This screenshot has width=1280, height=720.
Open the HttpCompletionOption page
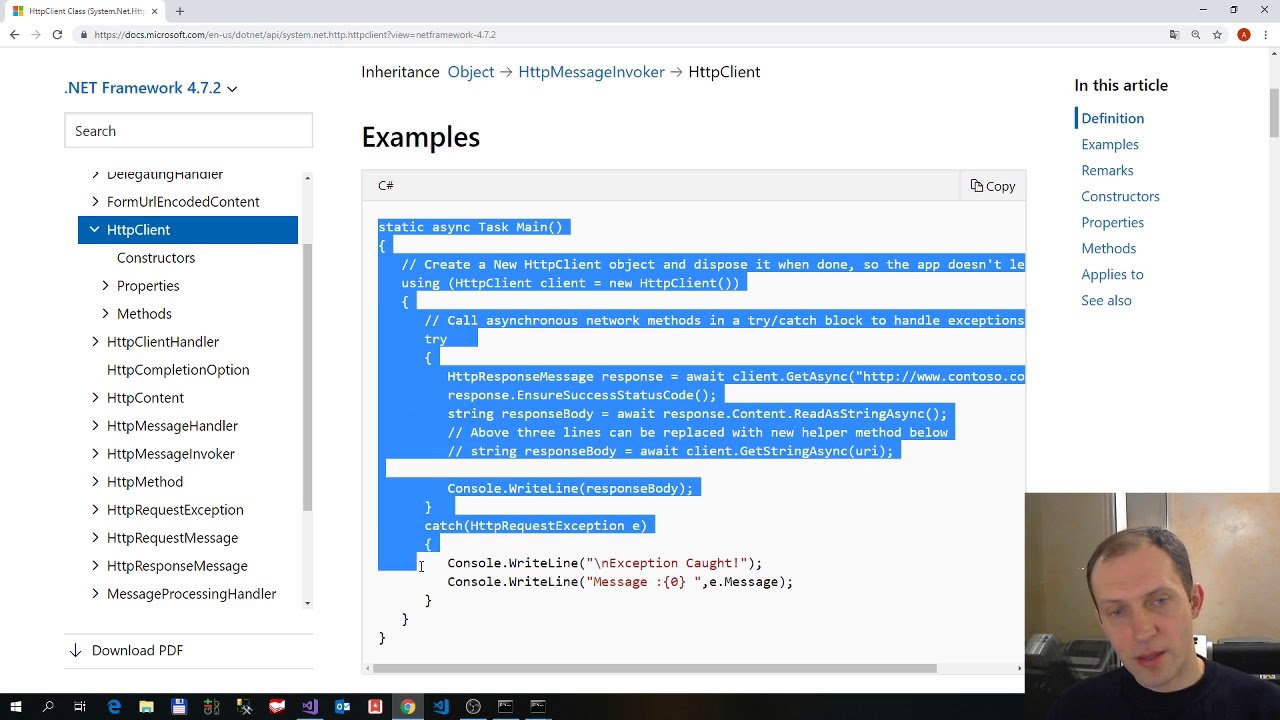[178, 370]
